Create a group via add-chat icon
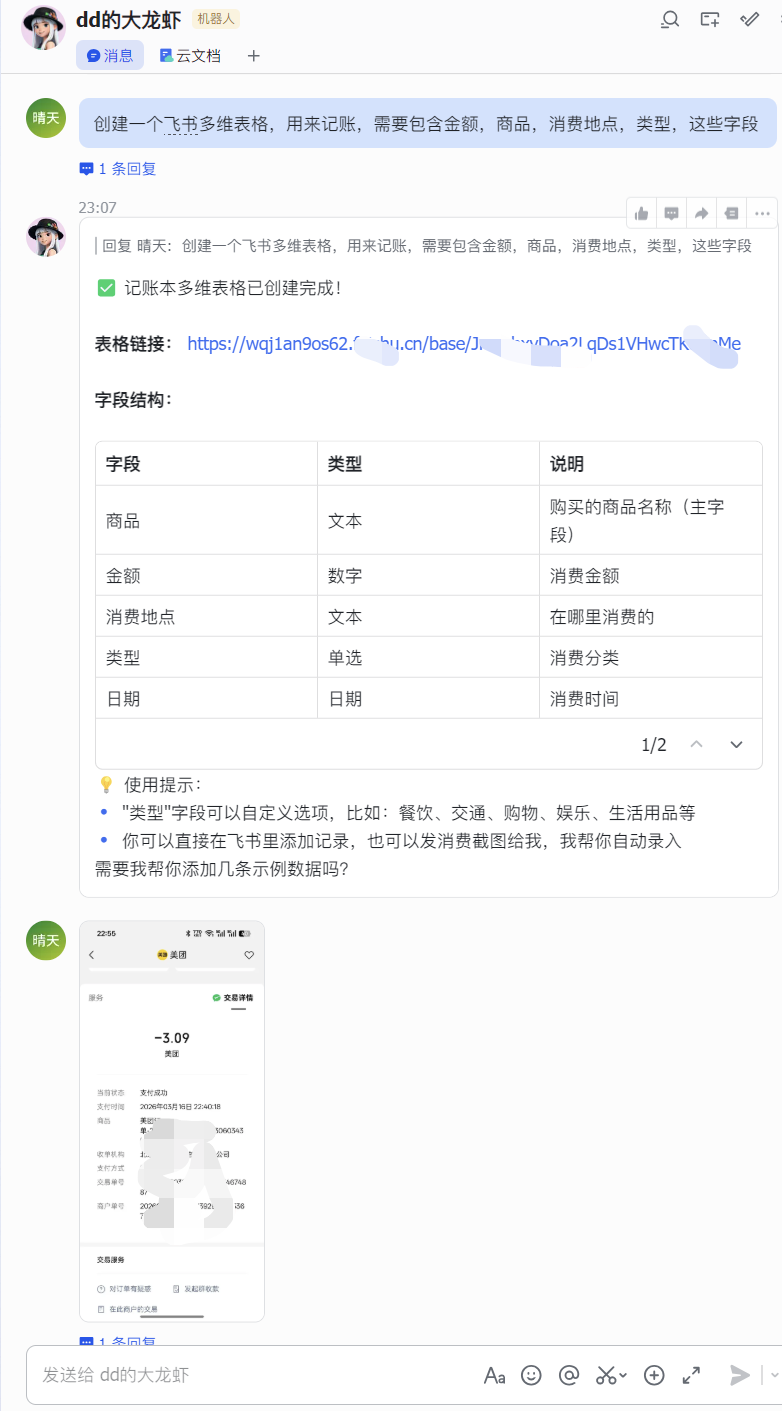This screenshot has width=782, height=1411. click(710, 19)
